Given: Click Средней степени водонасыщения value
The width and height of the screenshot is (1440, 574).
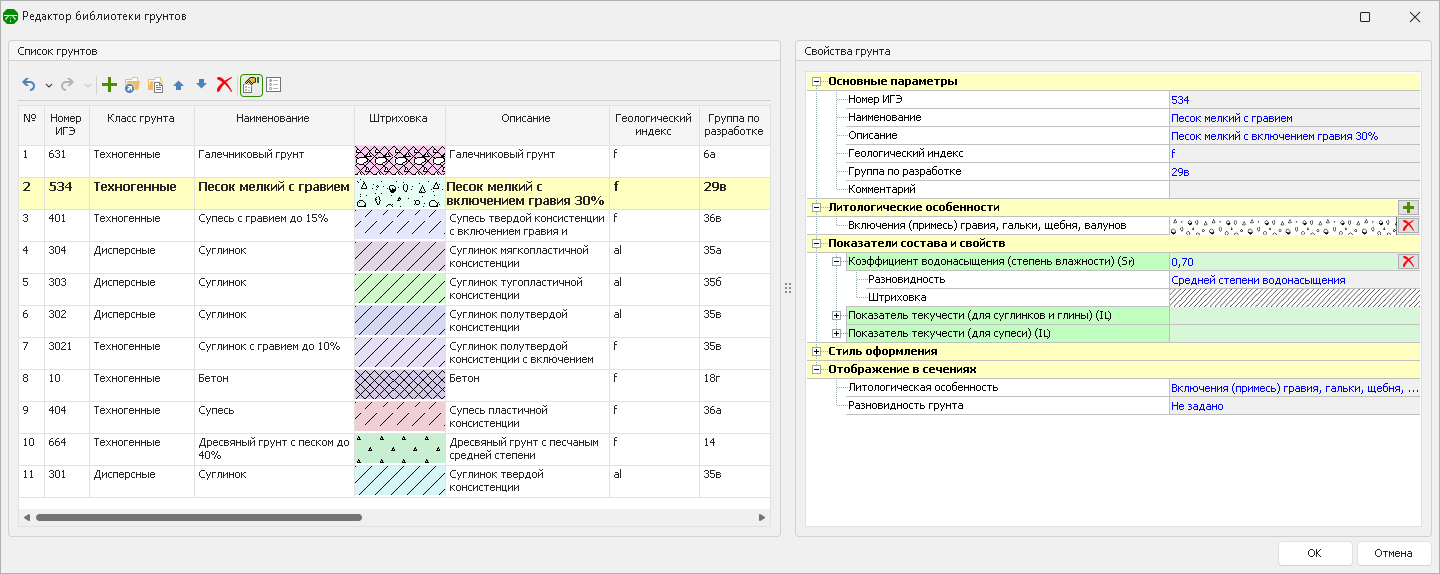Looking at the screenshot, I should point(1295,279).
